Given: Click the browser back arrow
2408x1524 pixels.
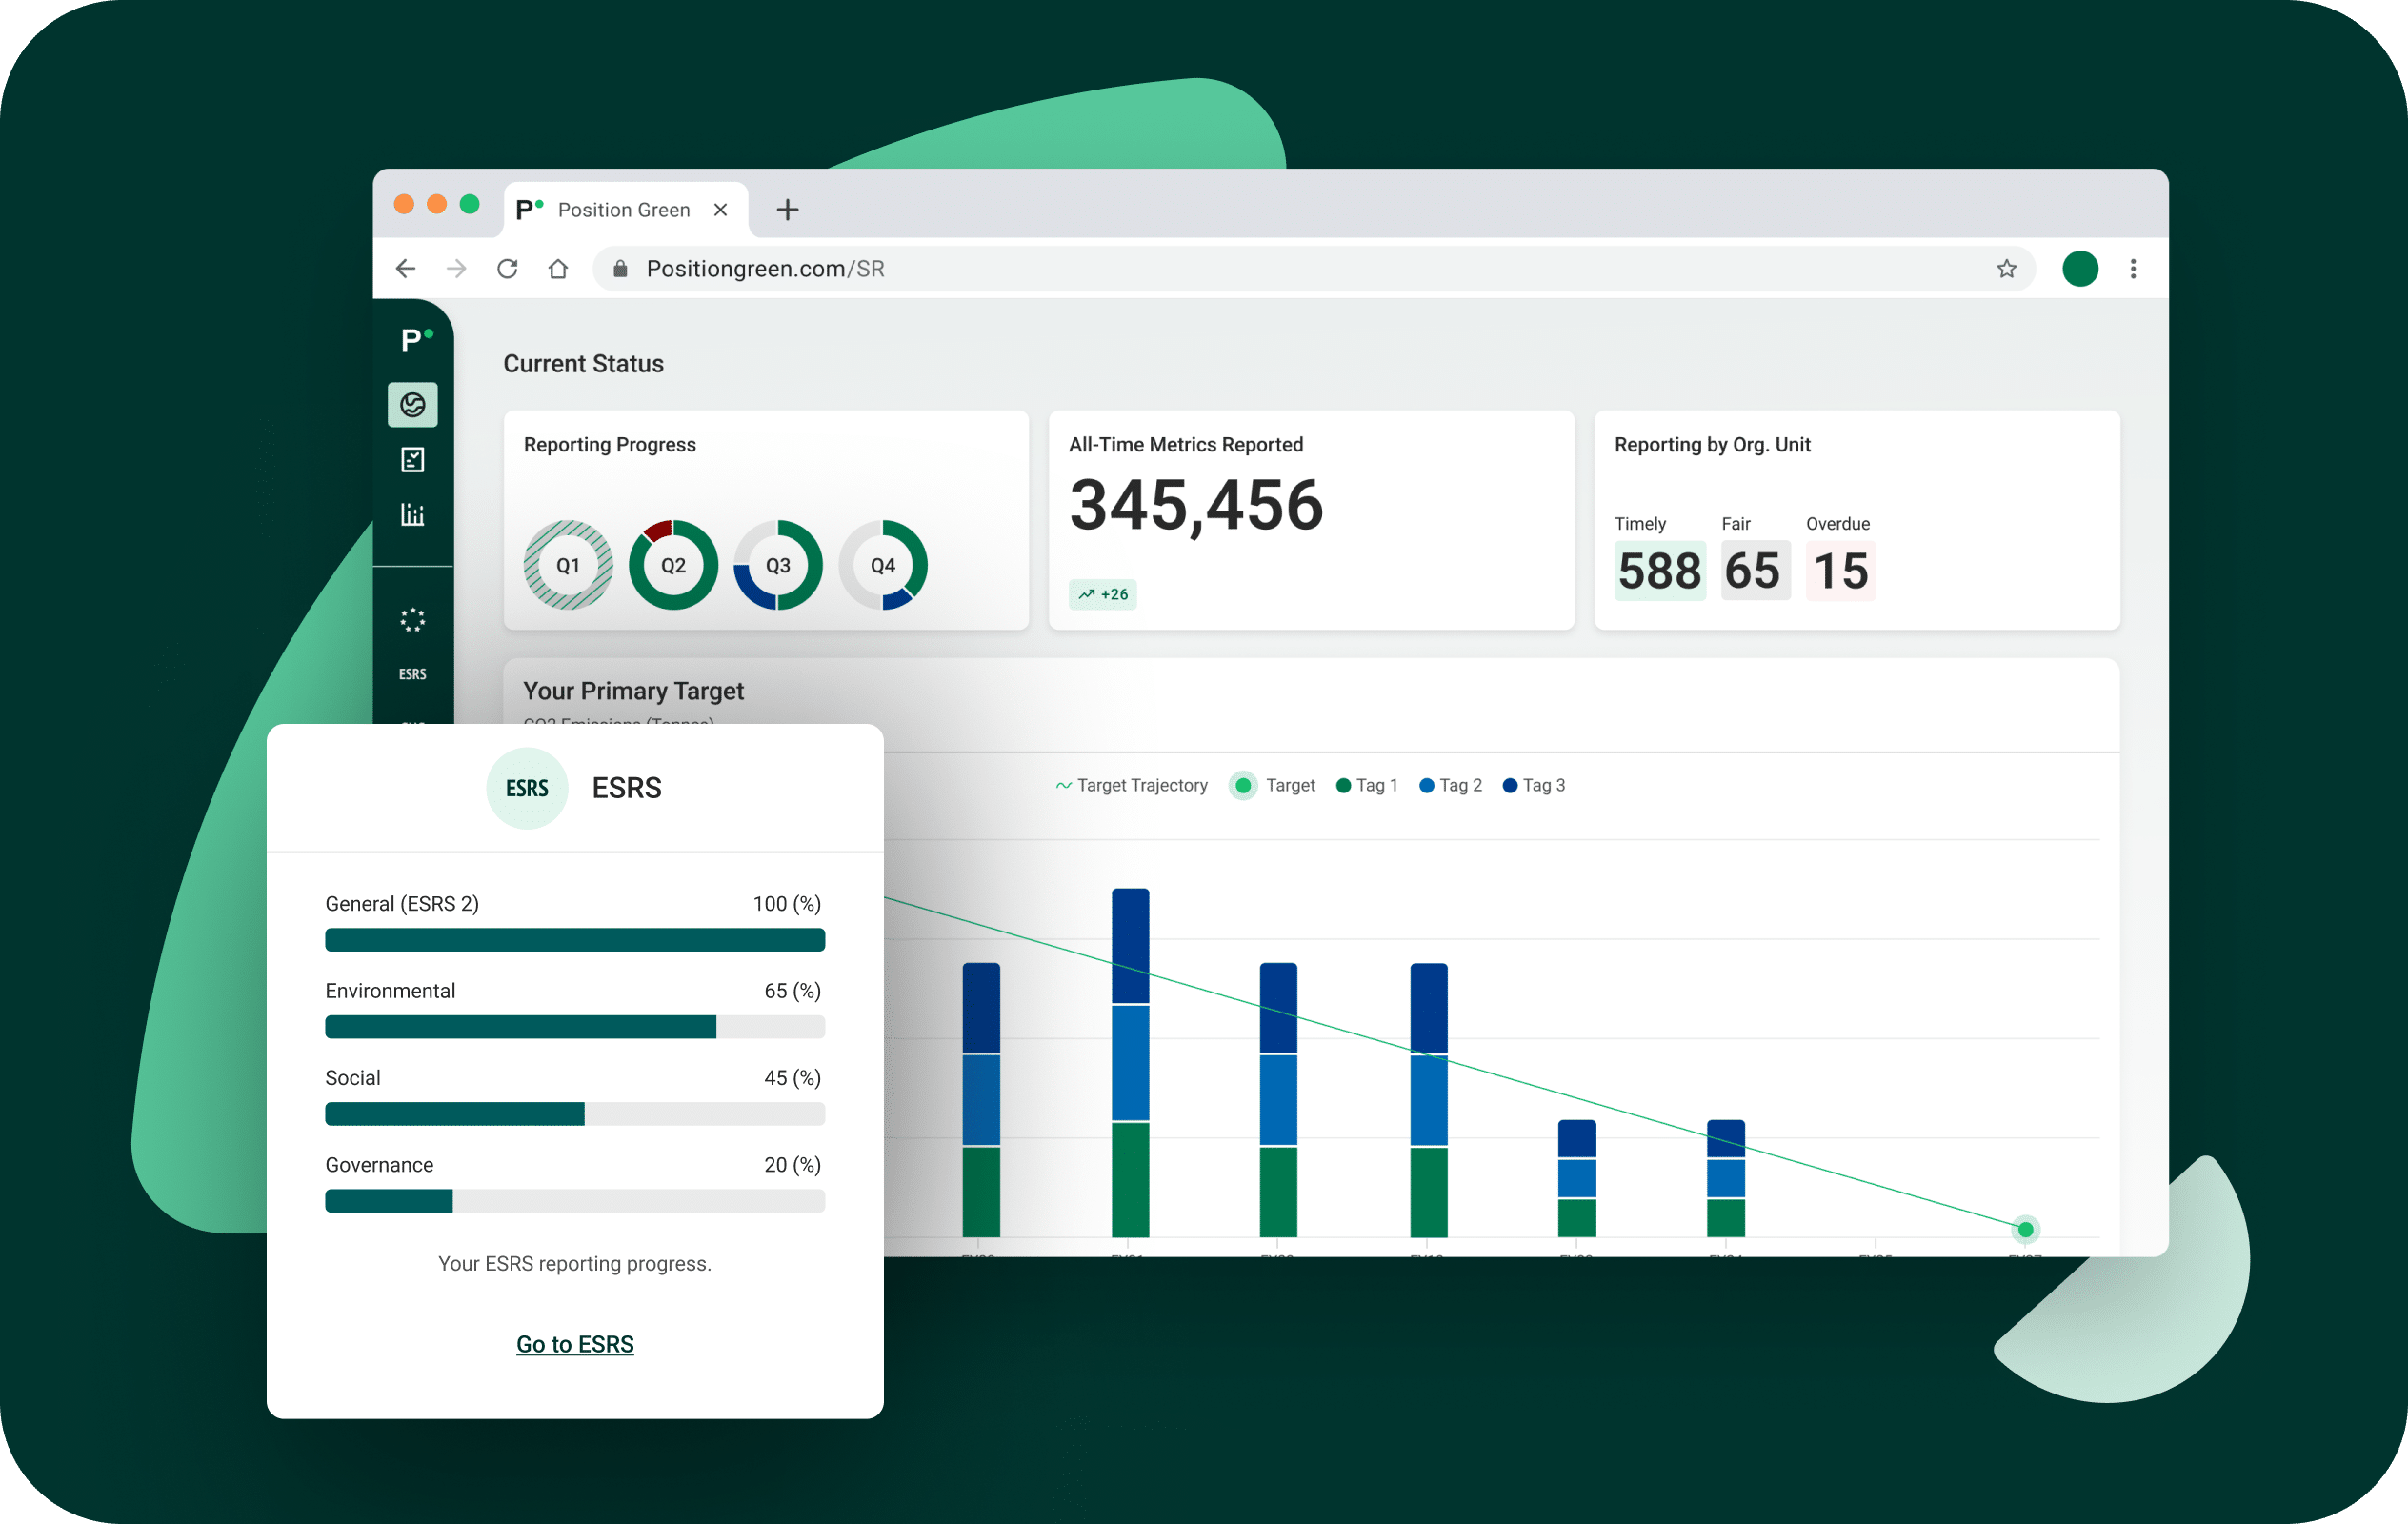Looking at the screenshot, I should (x=405, y=269).
